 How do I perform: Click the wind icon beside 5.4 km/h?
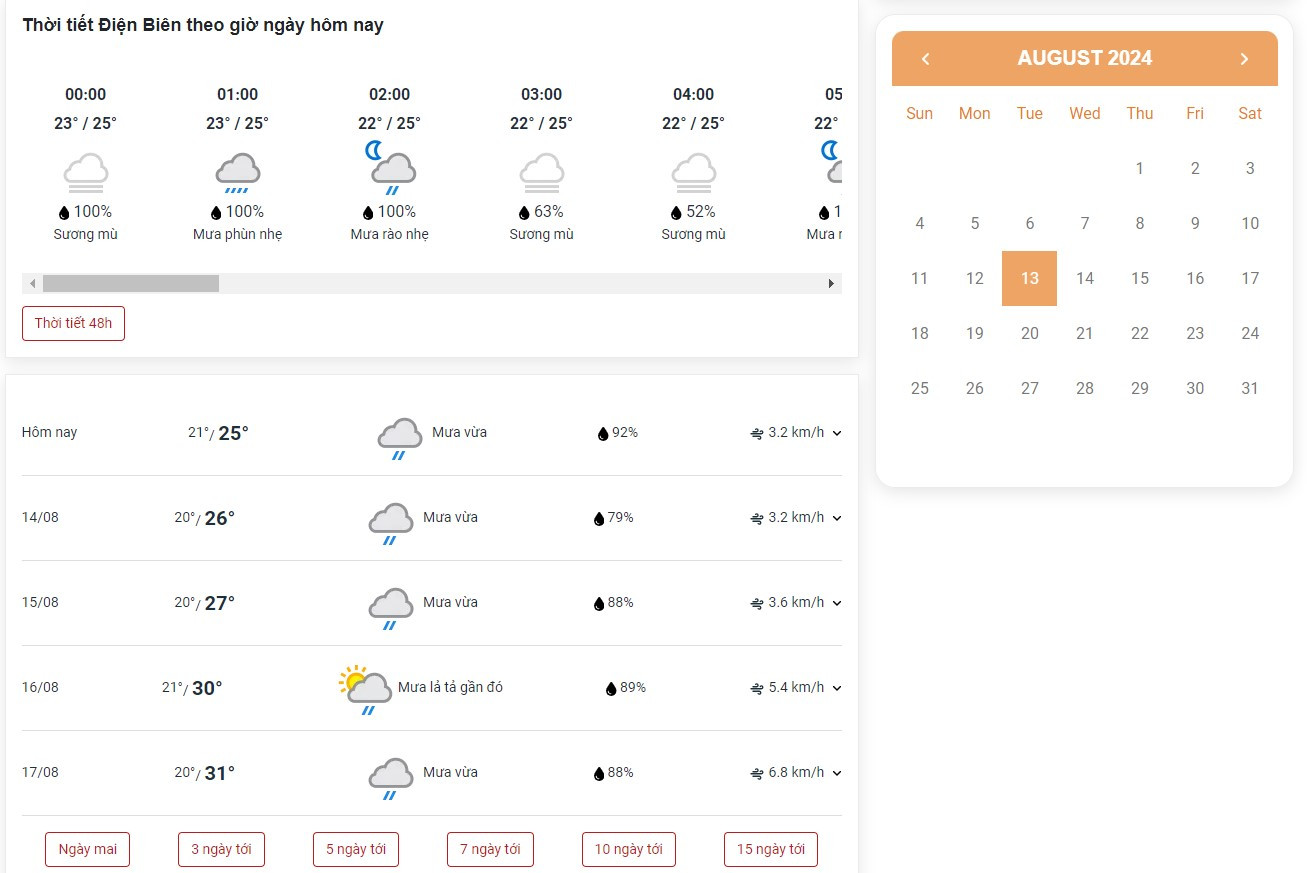coord(757,689)
